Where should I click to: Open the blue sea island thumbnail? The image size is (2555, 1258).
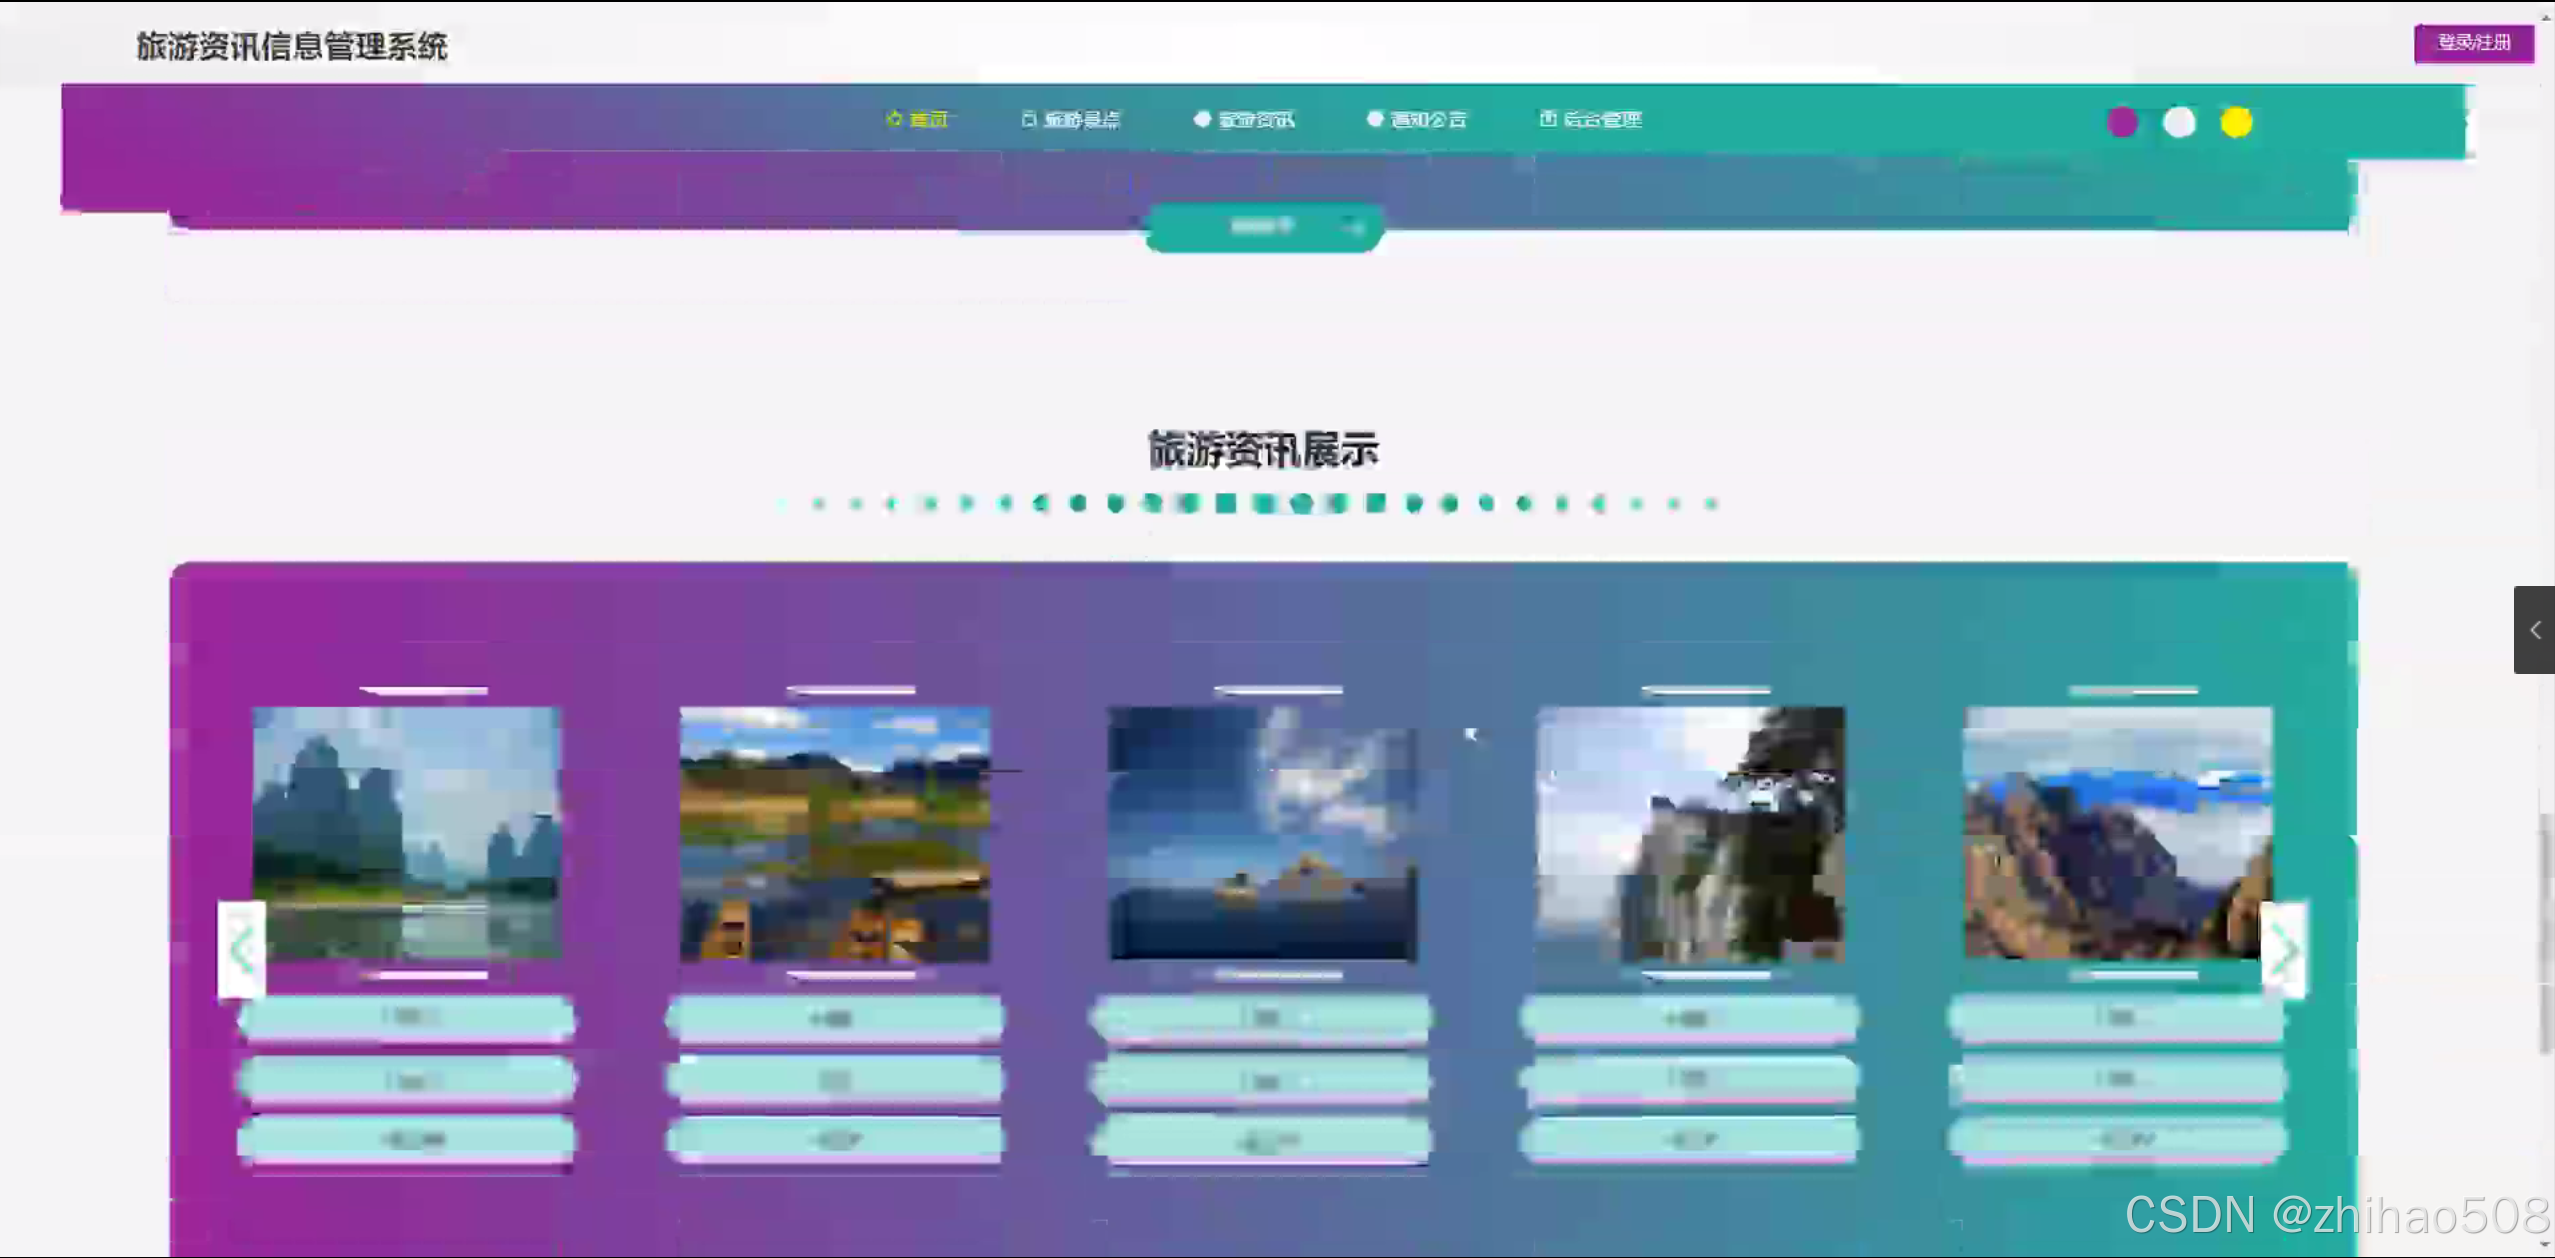coord(1263,832)
